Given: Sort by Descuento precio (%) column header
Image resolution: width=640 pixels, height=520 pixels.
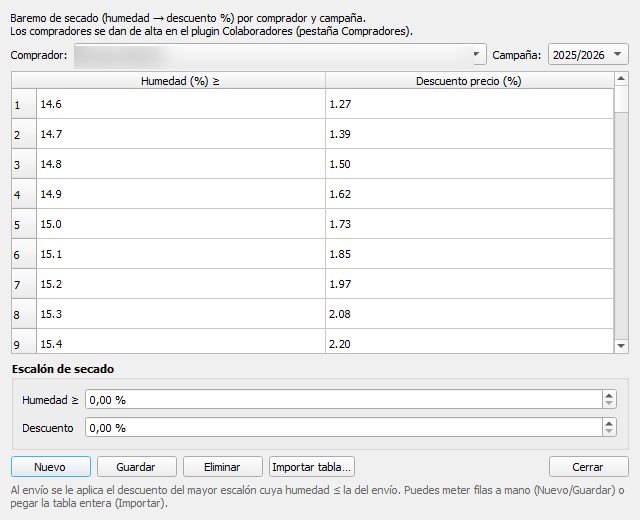Looking at the screenshot, I should pos(469,80).
